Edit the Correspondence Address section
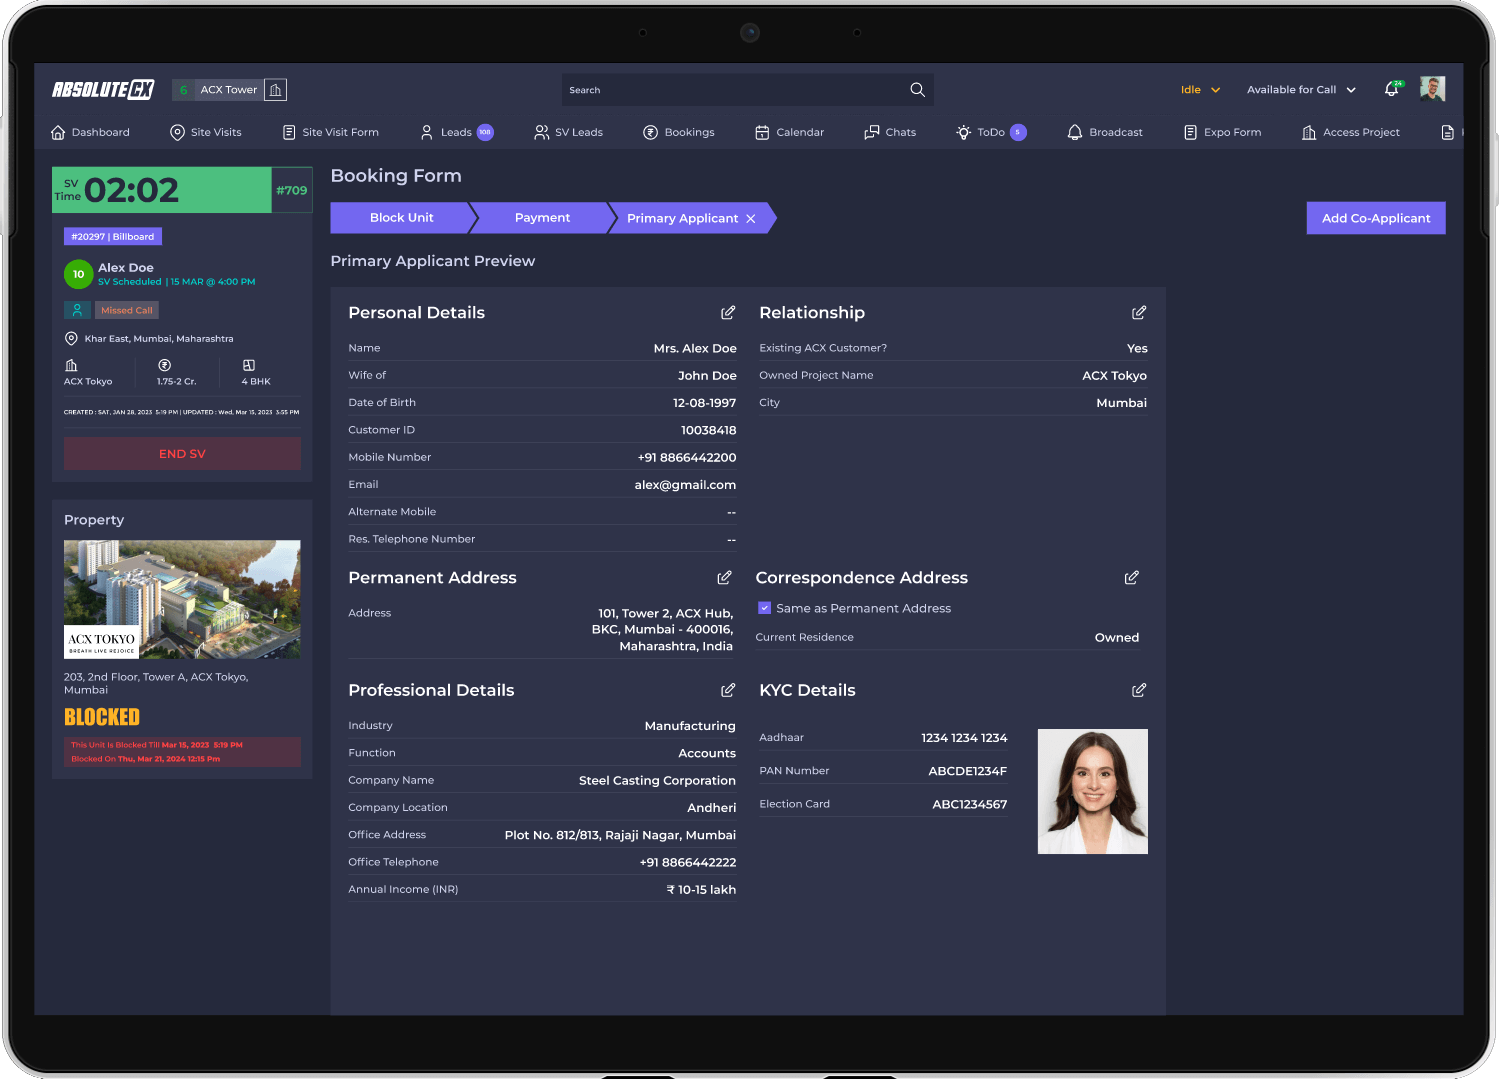The image size is (1499, 1079). click(1131, 578)
